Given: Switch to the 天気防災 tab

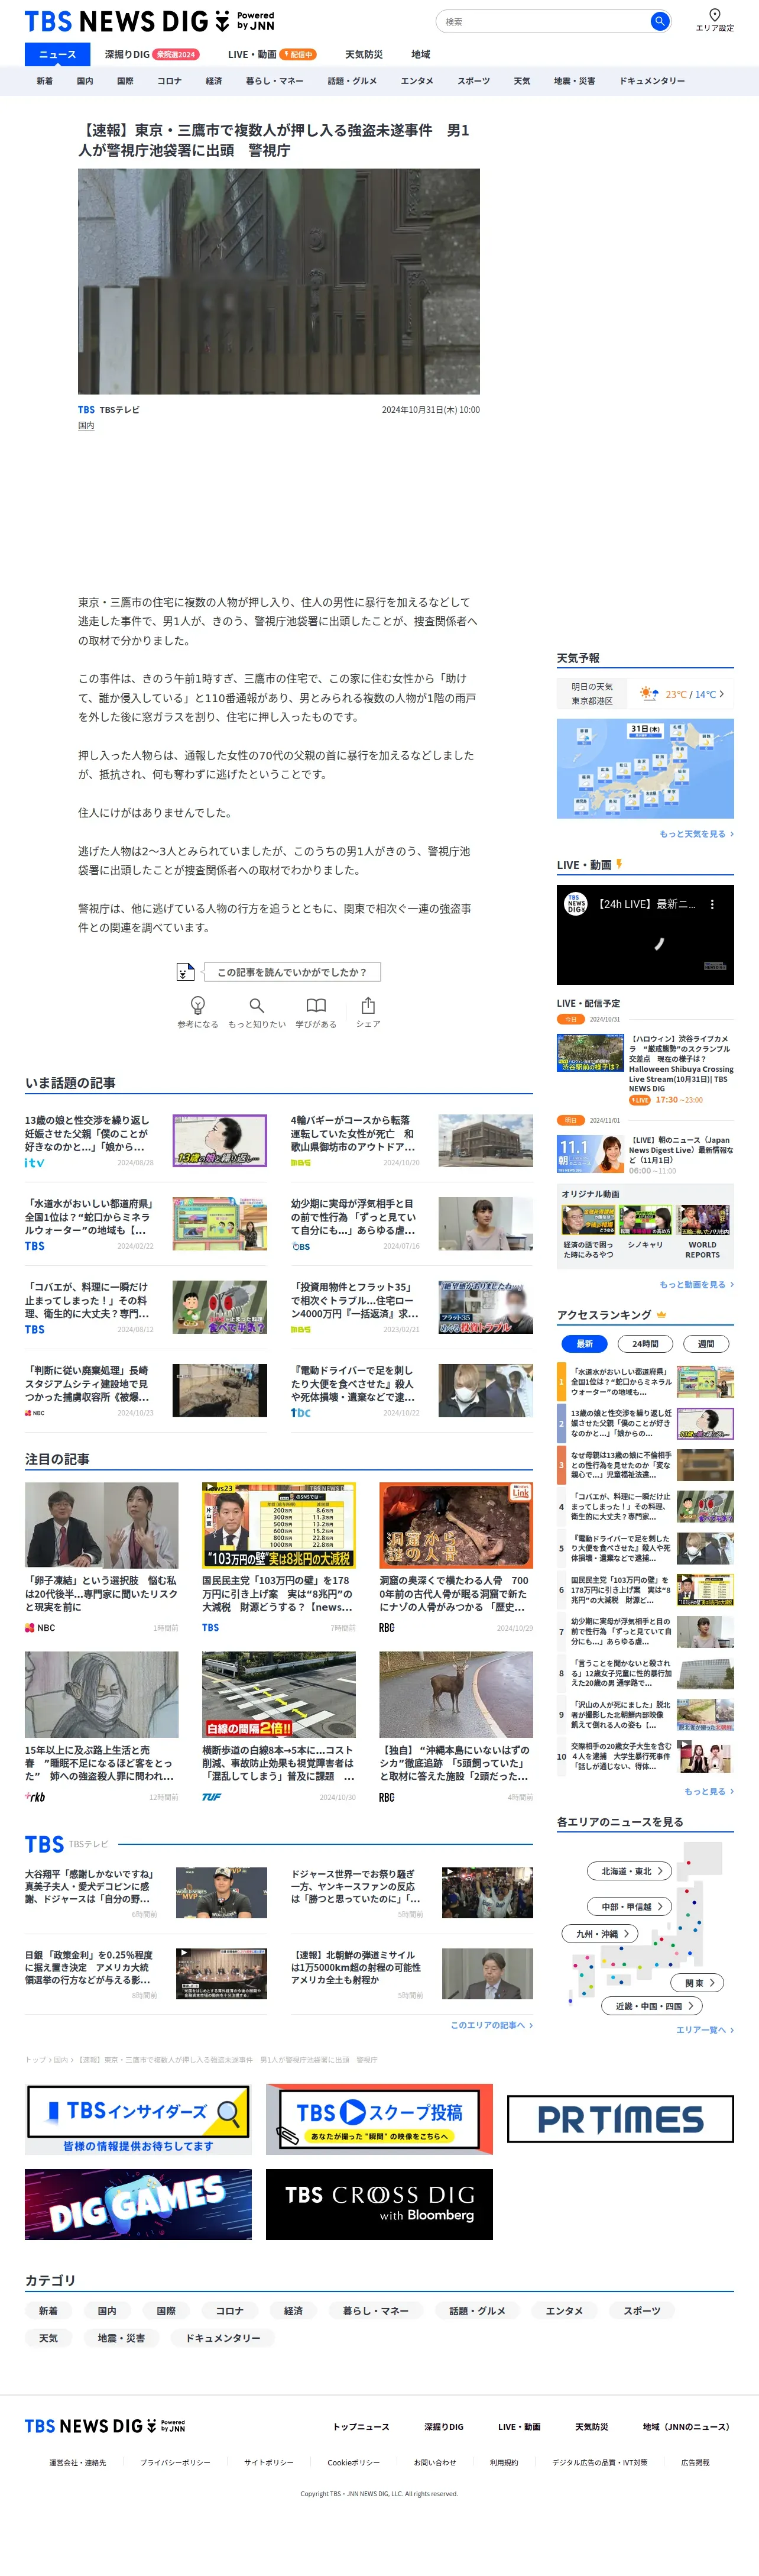Looking at the screenshot, I should 364,54.
